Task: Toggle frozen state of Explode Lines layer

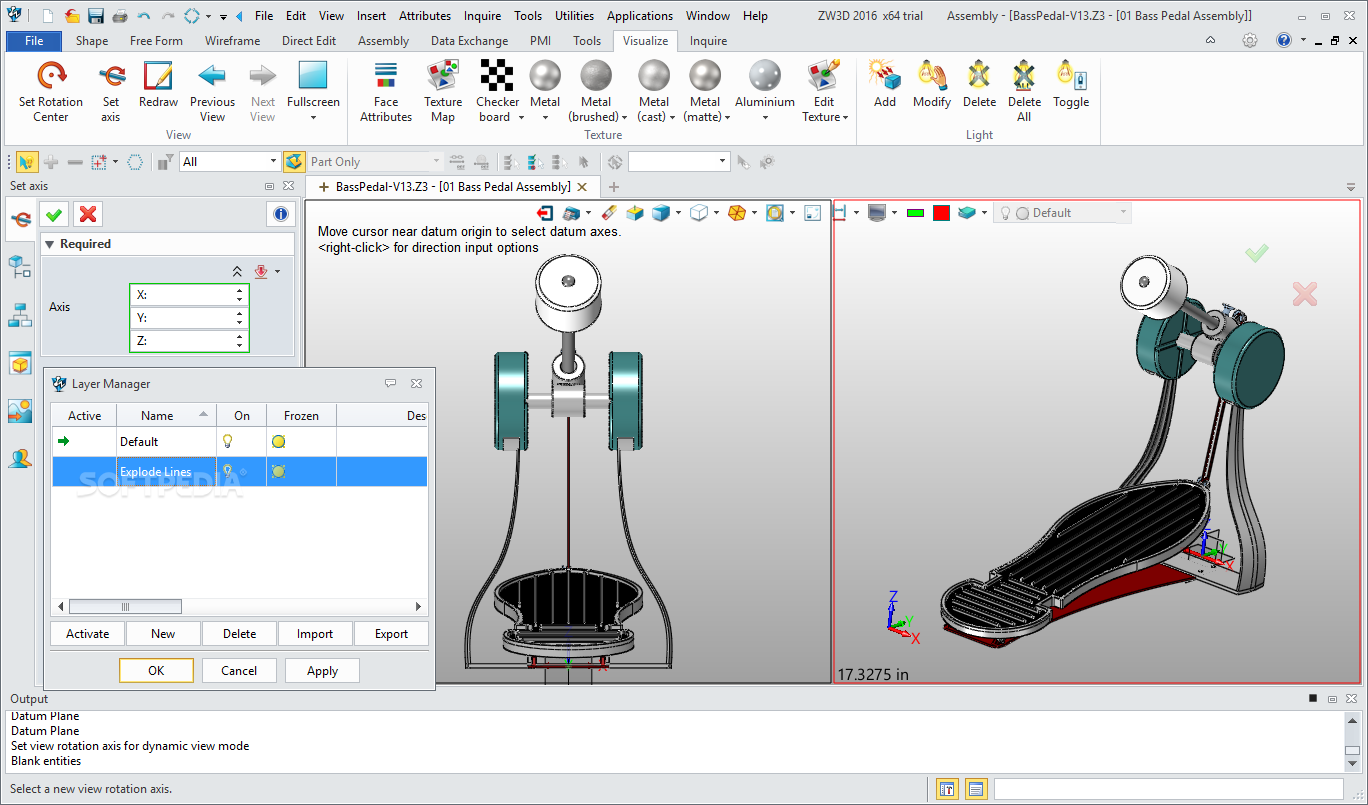Action: click(278, 472)
